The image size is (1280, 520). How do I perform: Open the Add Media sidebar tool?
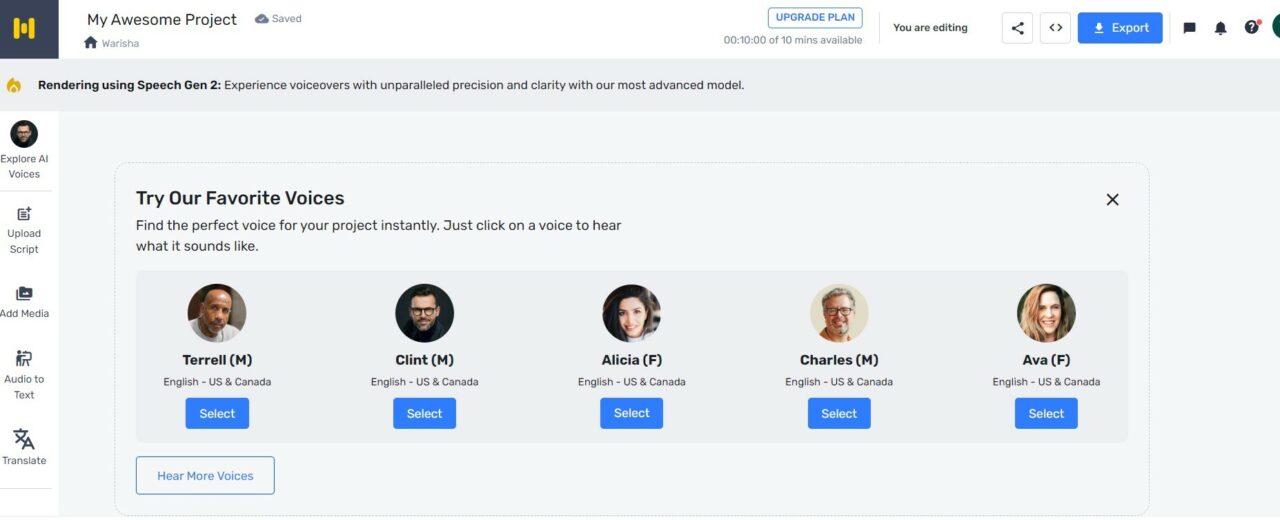pyautogui.click(x=24, y=301)
